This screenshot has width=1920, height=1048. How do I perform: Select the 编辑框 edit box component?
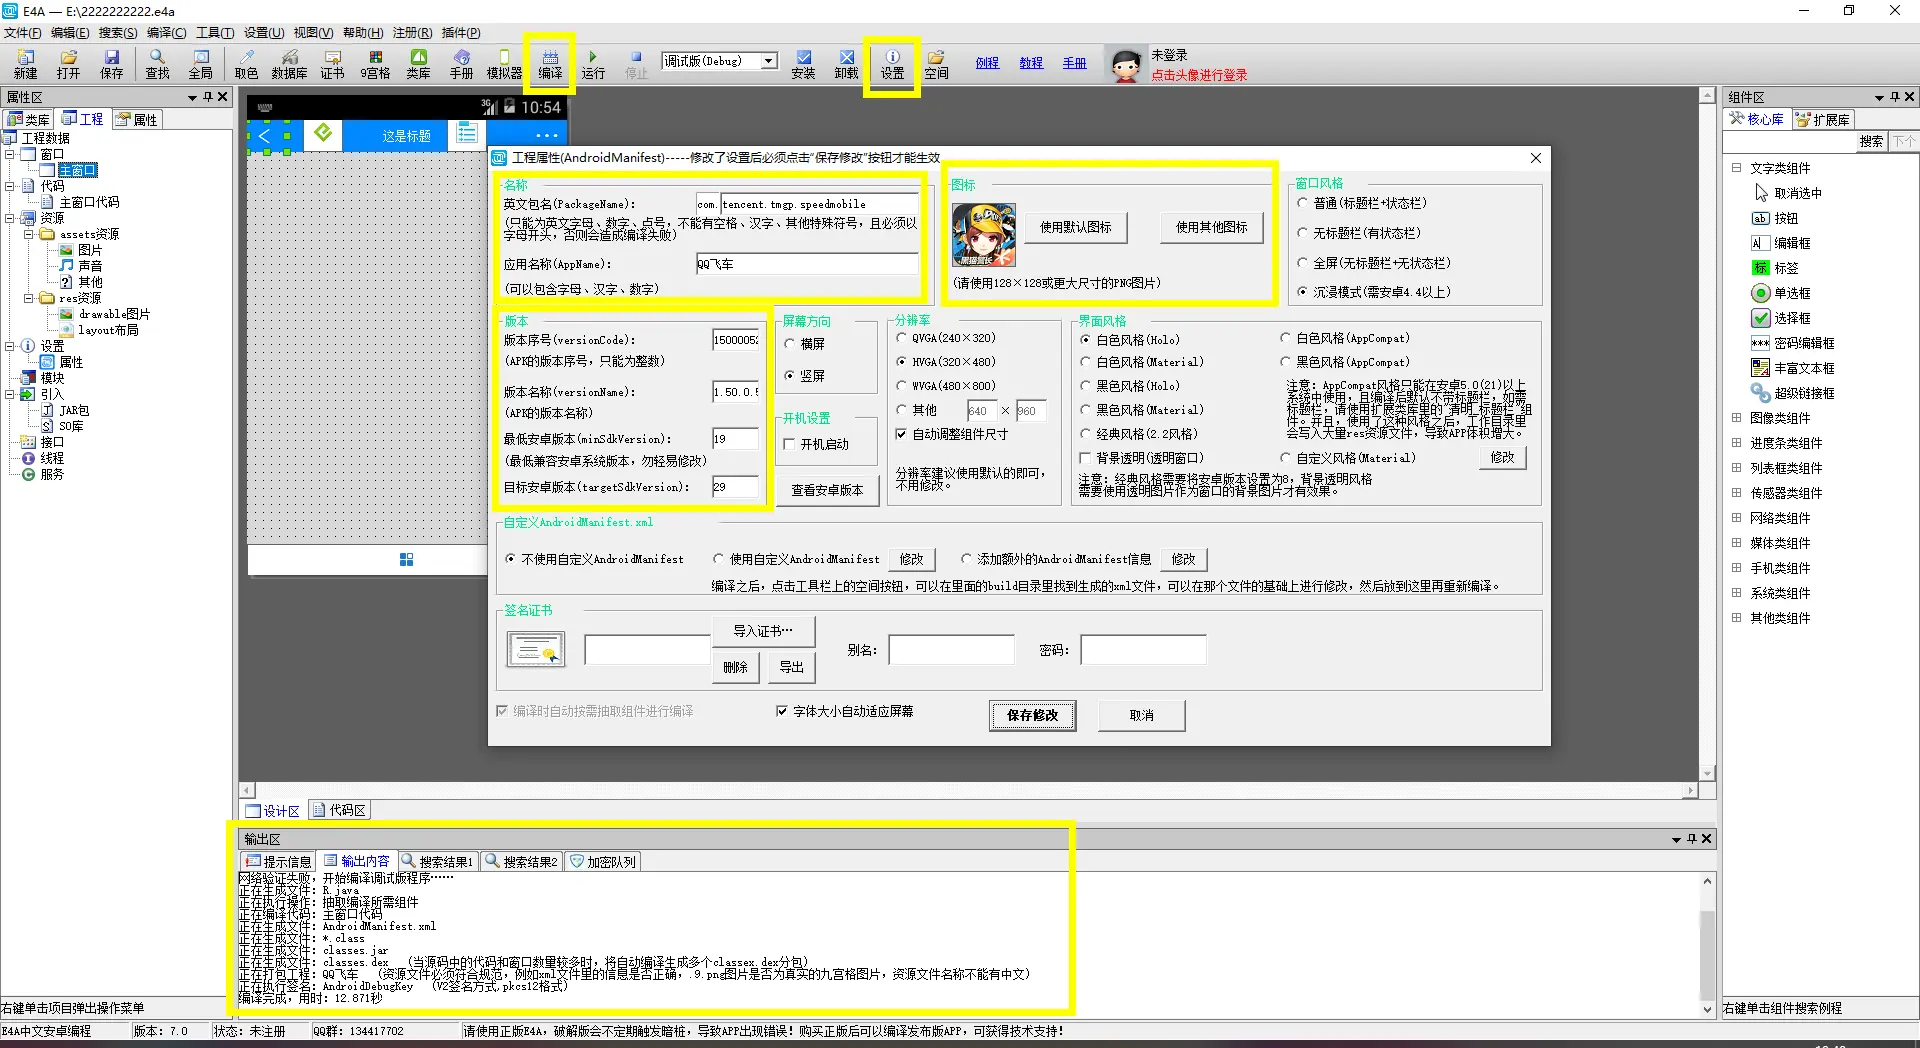[x=1781, y=243]
